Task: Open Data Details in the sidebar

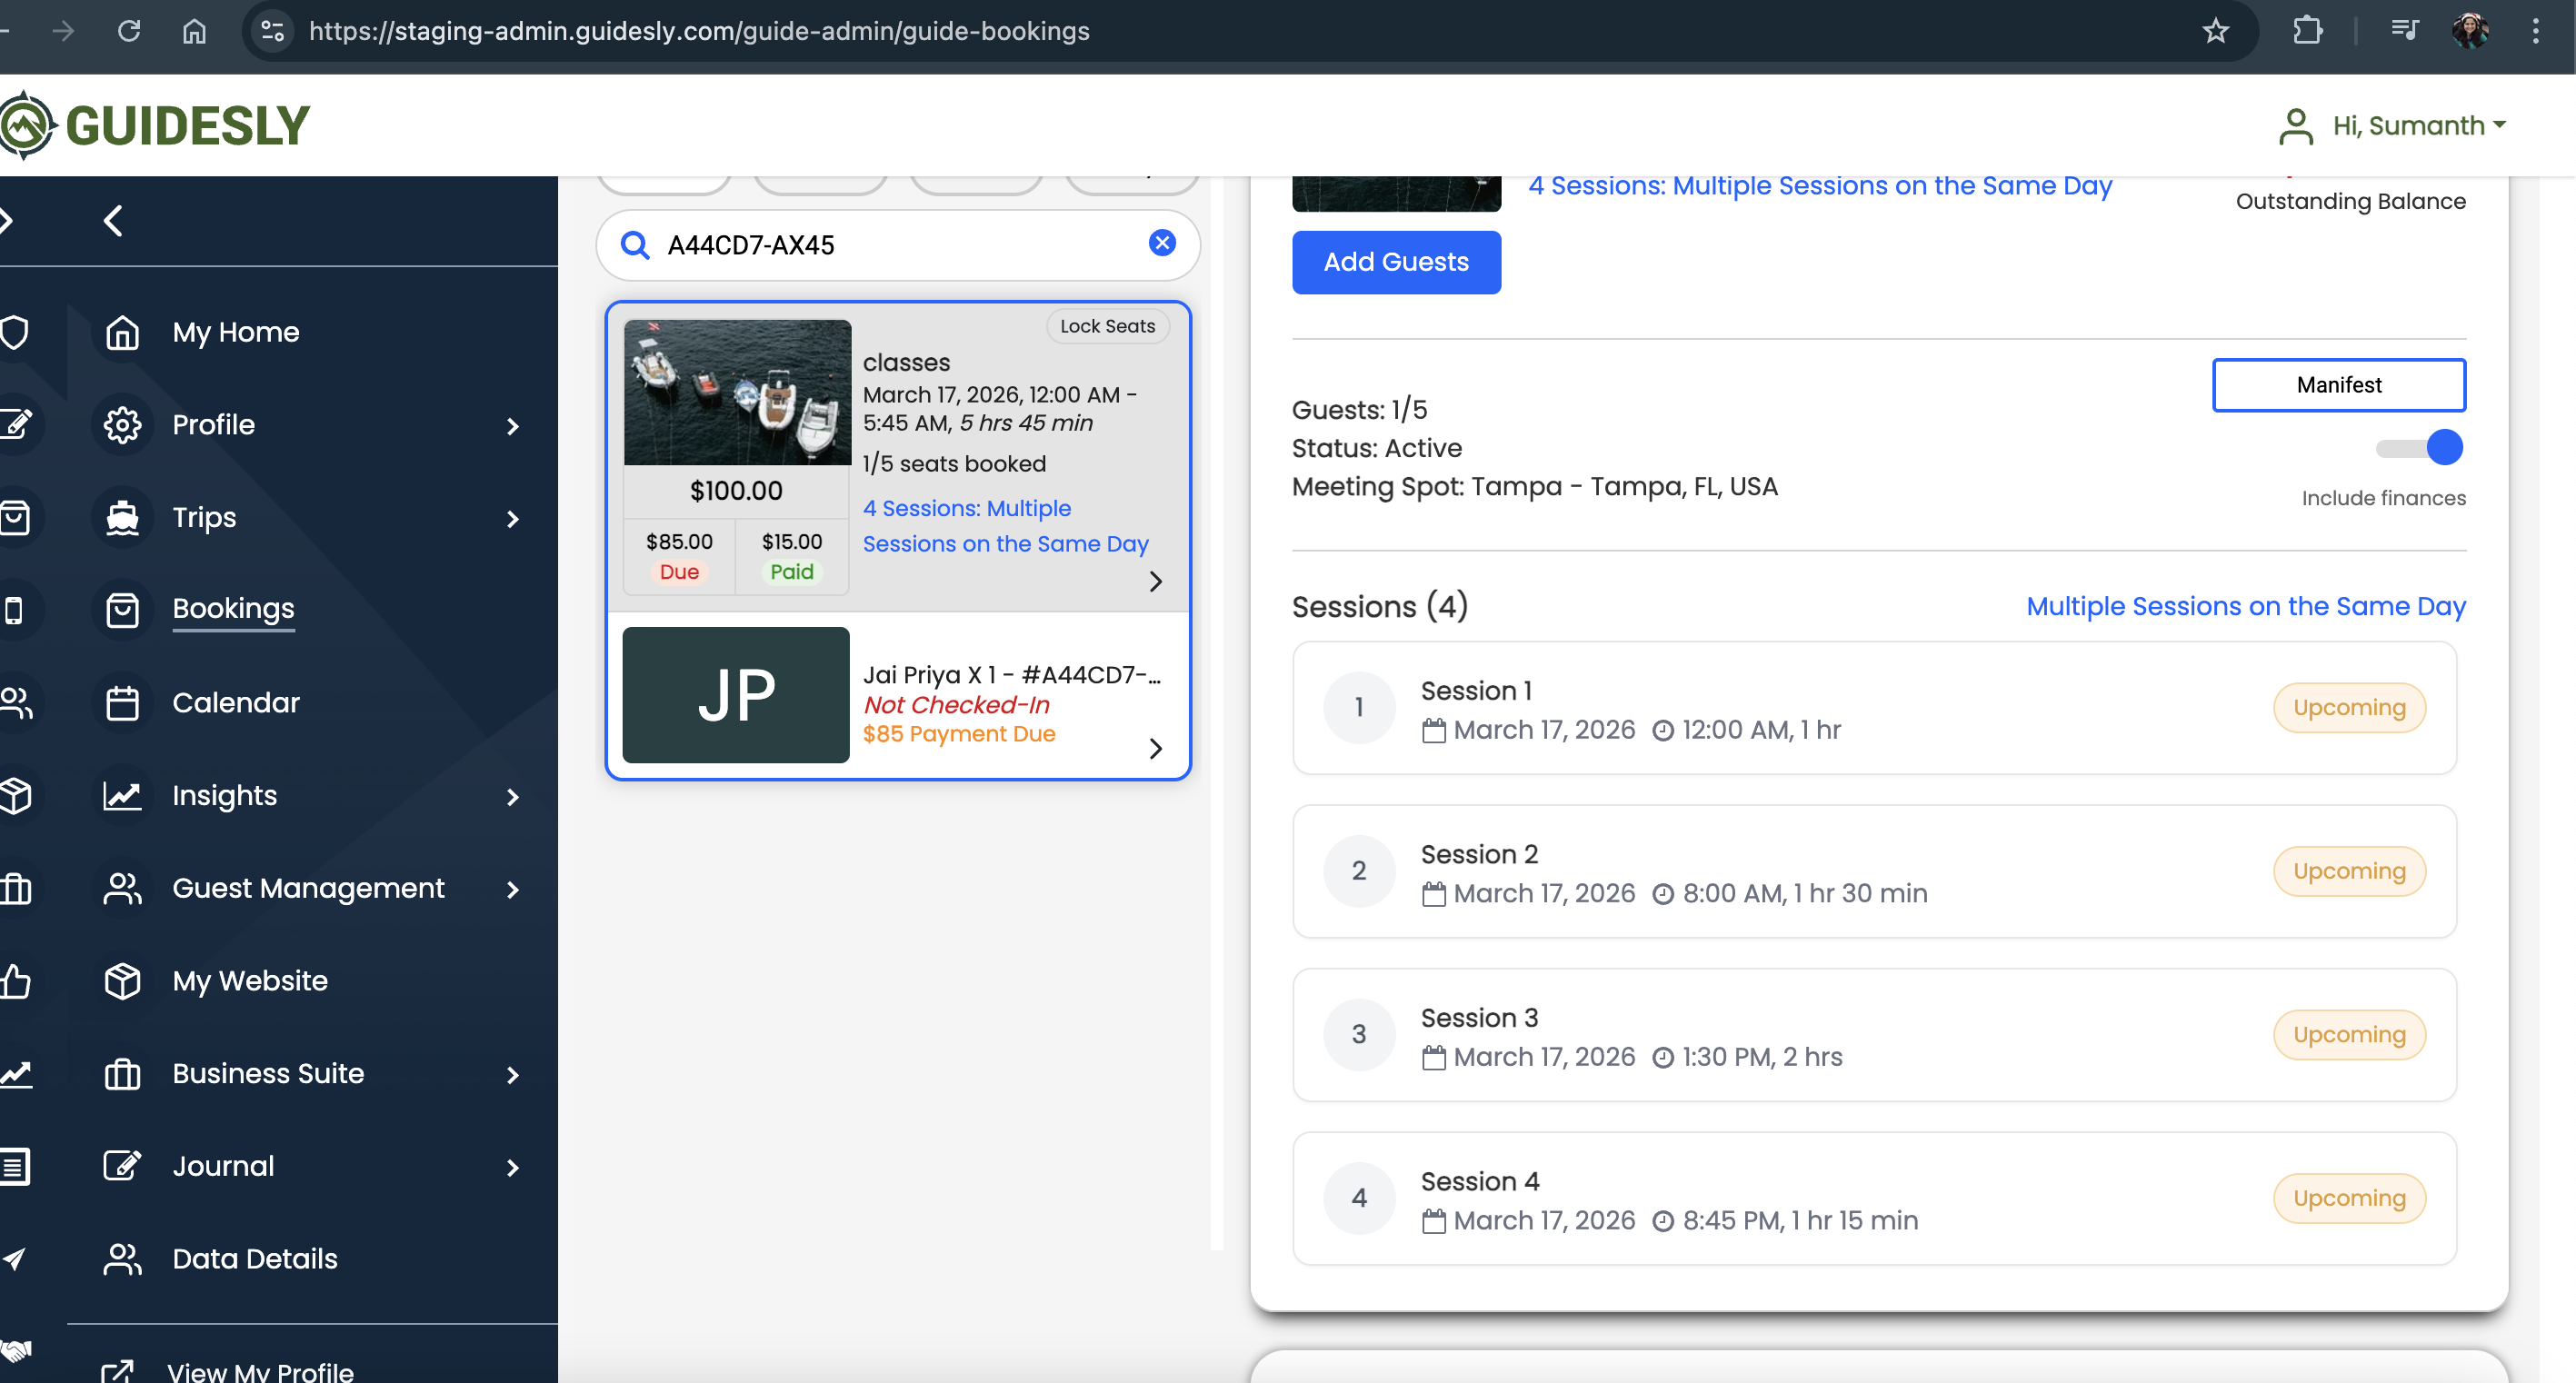Action: (254, 1259)
